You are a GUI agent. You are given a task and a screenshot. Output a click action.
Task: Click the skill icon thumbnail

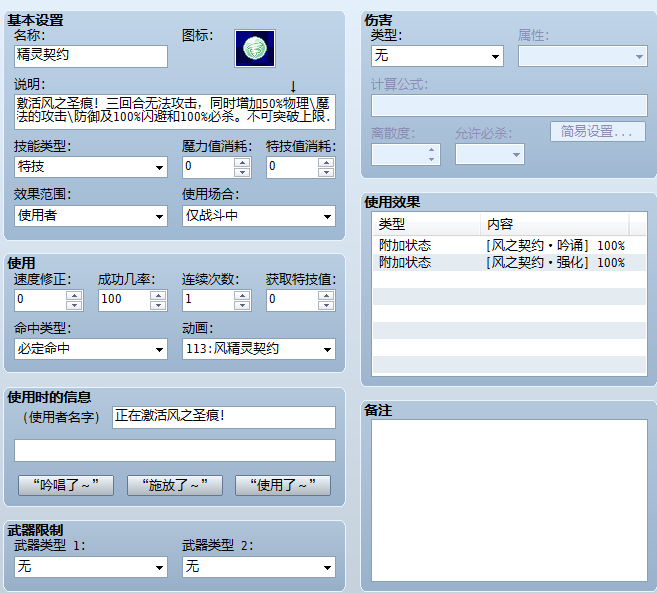click(x=255, y=48)
